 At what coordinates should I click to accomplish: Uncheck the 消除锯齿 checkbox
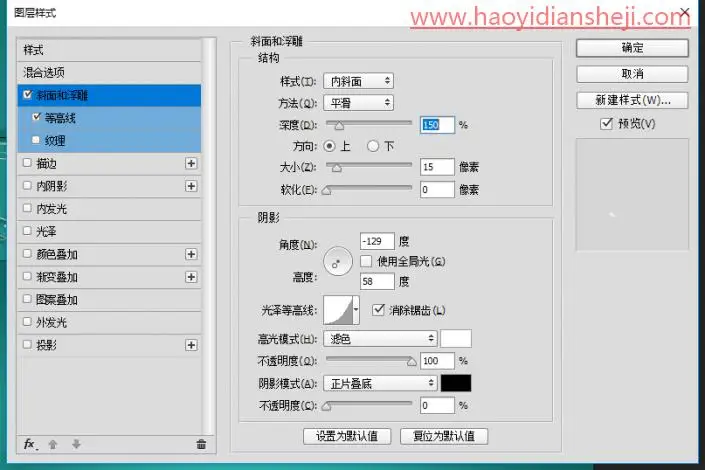(379, 309)
